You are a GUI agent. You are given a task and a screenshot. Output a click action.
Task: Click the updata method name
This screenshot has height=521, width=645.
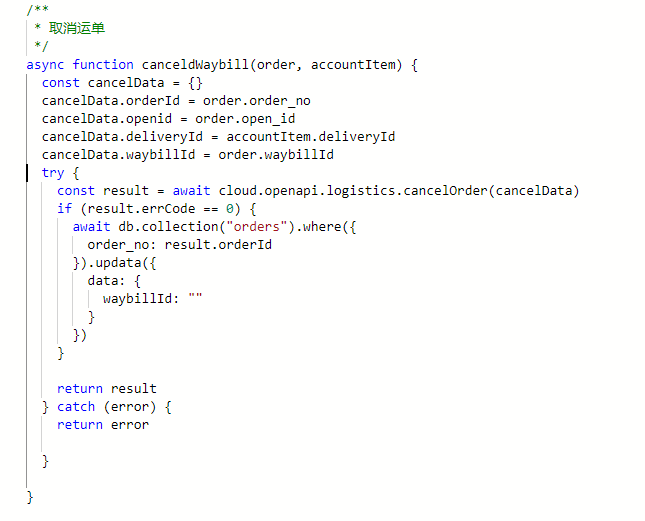(118, 263)
